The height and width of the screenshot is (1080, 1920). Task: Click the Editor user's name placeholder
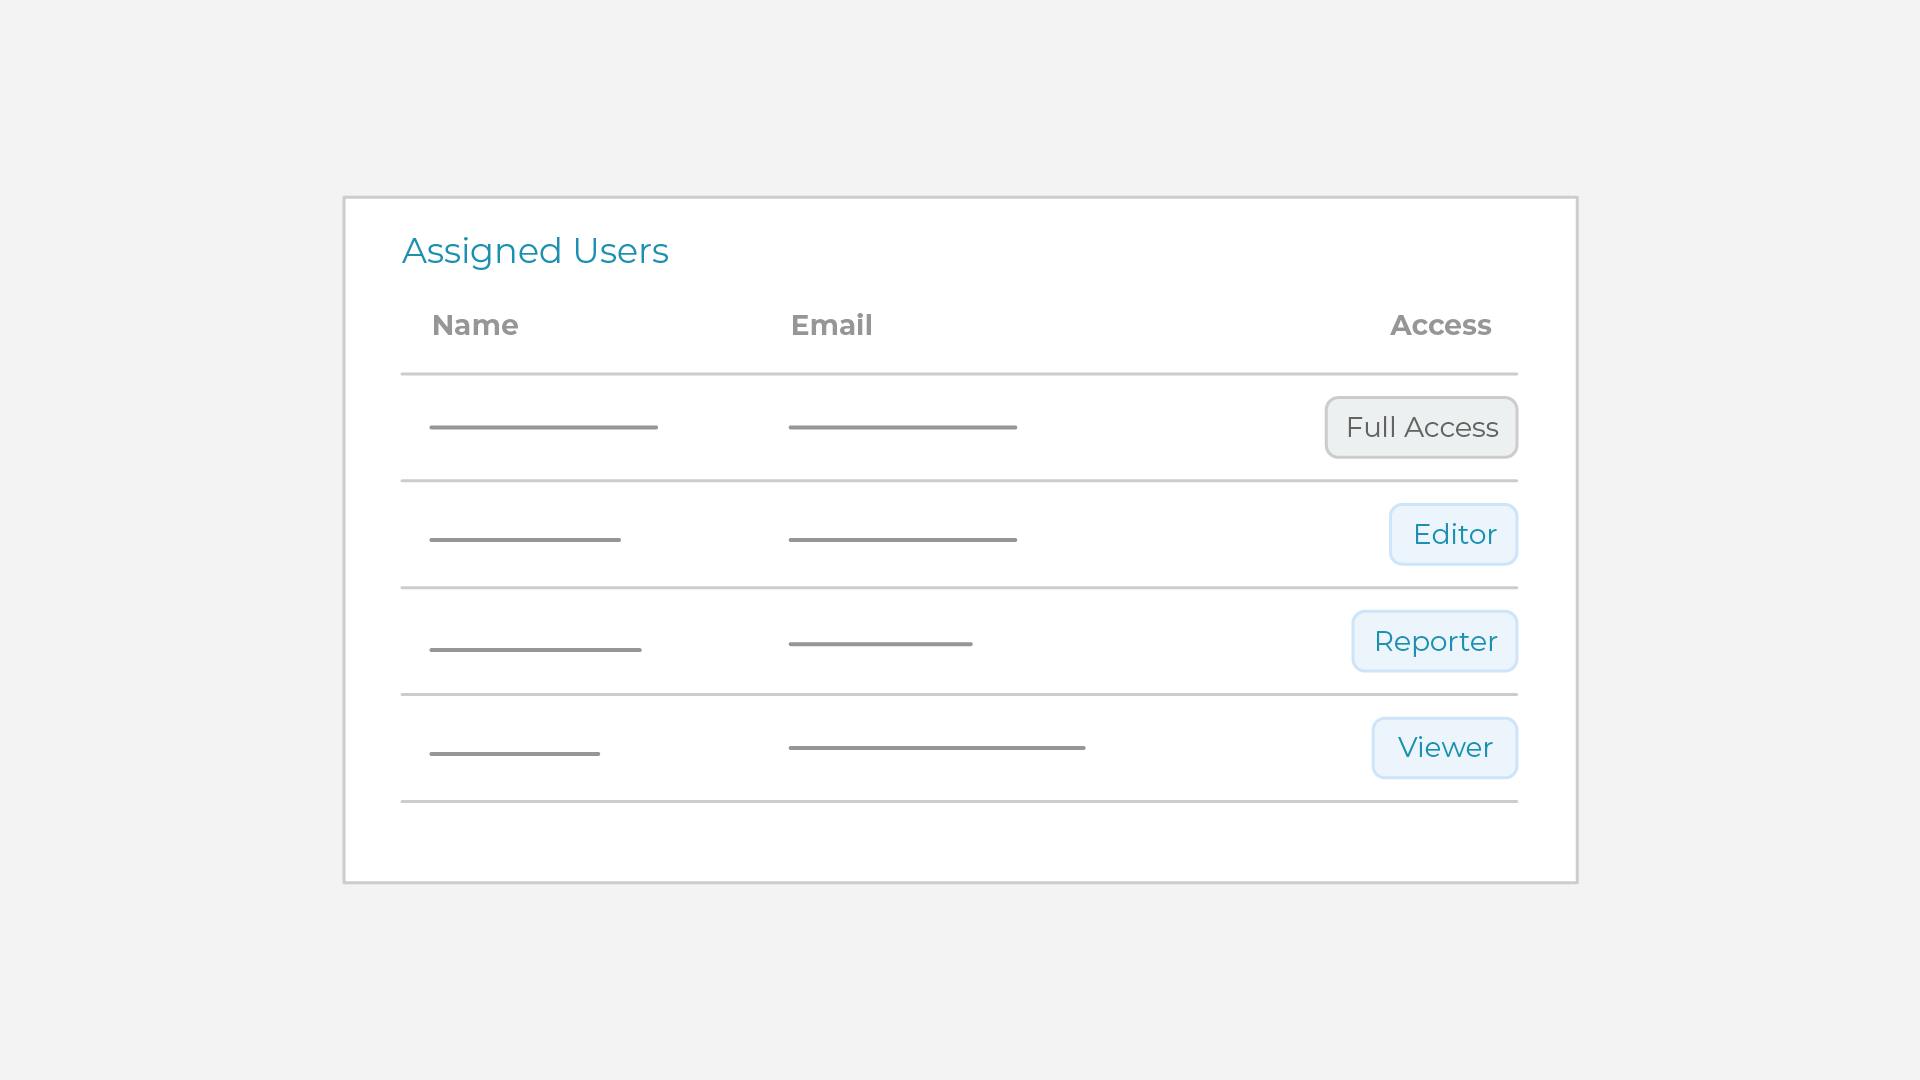pos(525,539)
